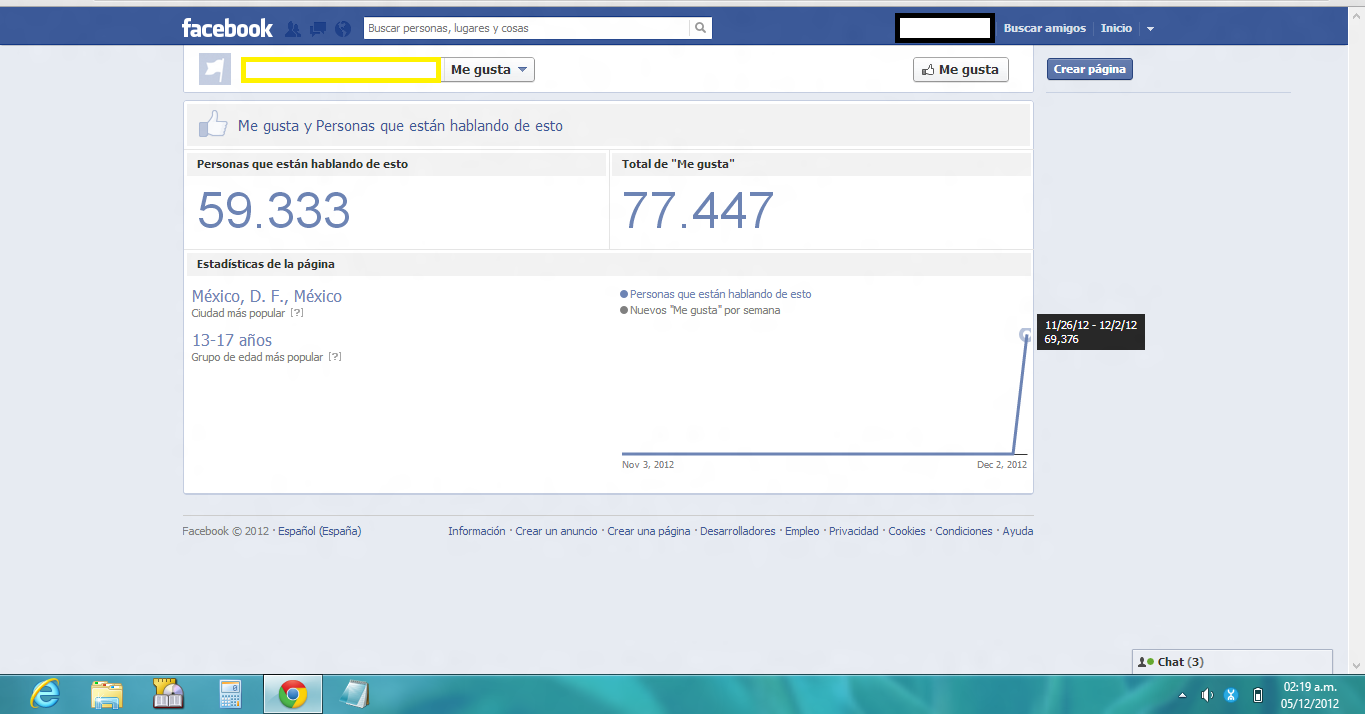Screen dimensions: 1366x716
Task: Open the media library taskbar icon
Action: [169, 694]
